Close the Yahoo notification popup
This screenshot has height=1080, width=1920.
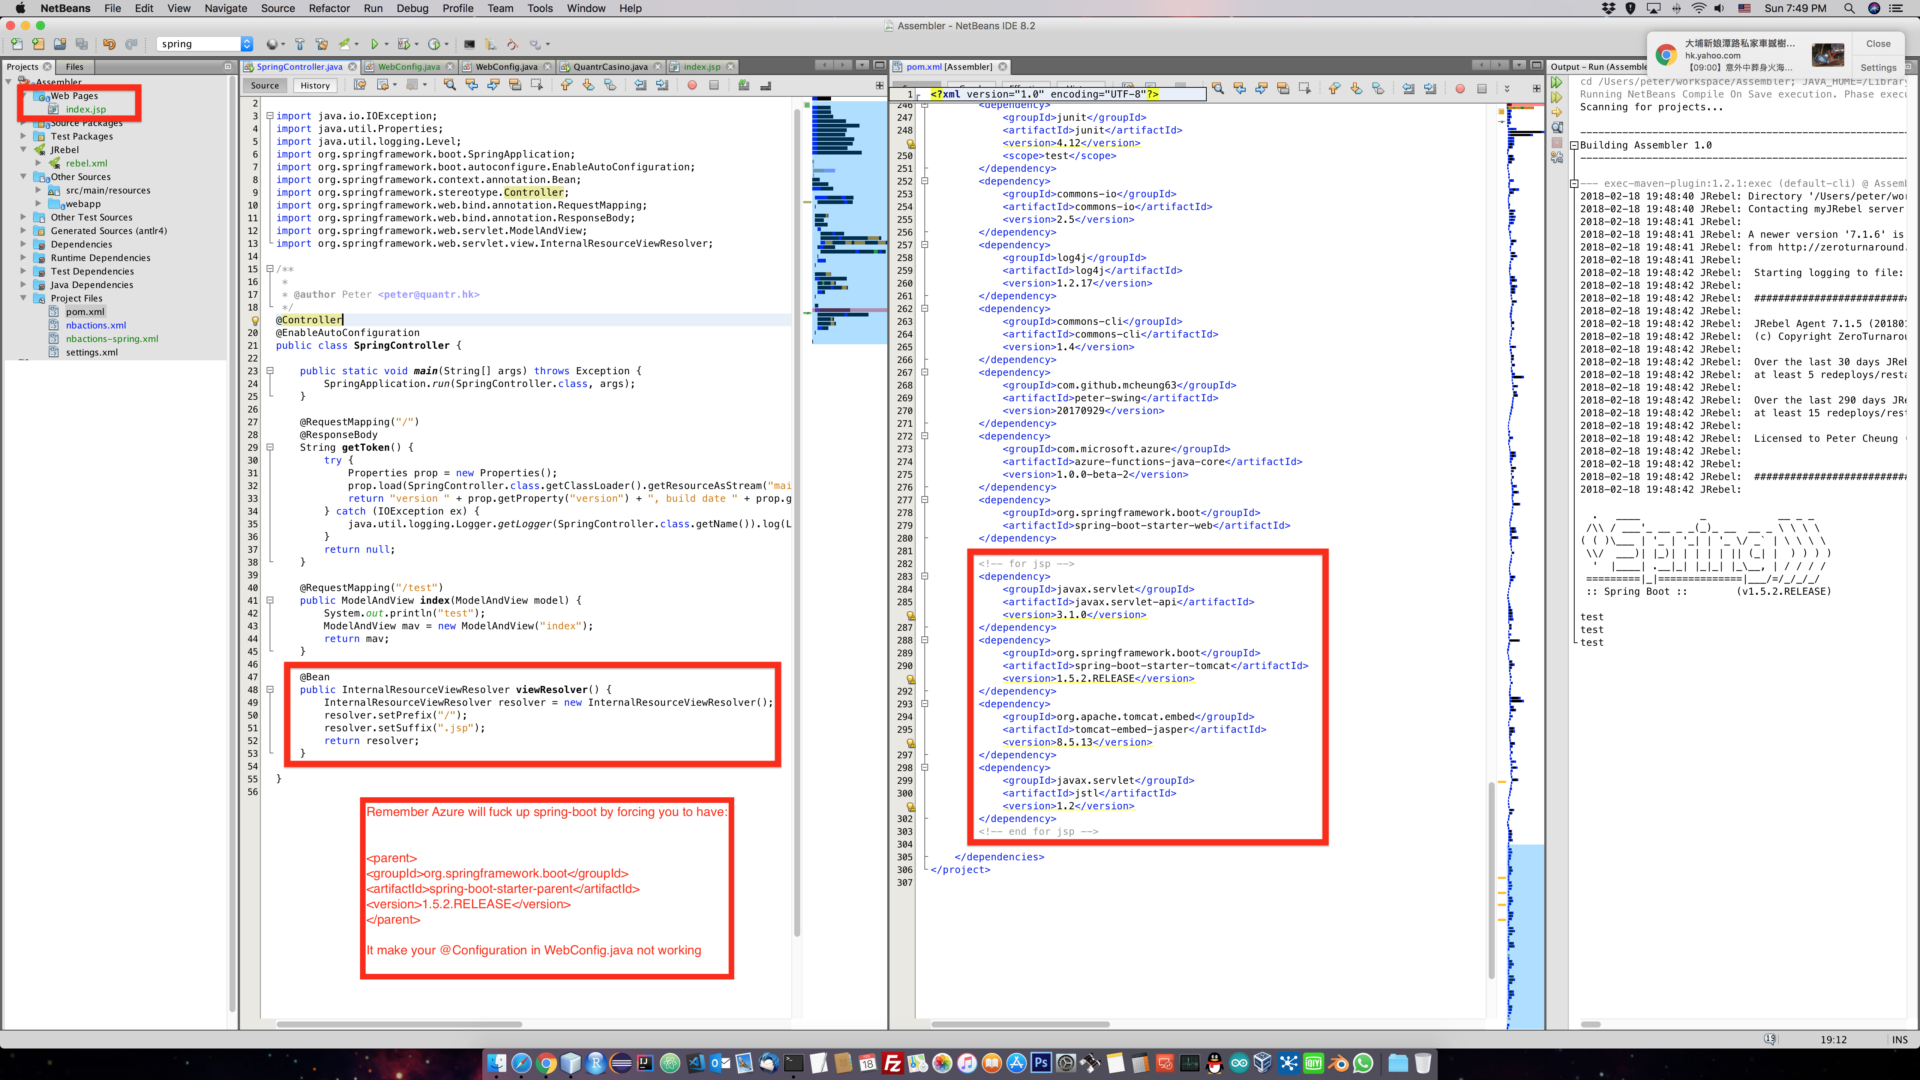coord(1877,43)
